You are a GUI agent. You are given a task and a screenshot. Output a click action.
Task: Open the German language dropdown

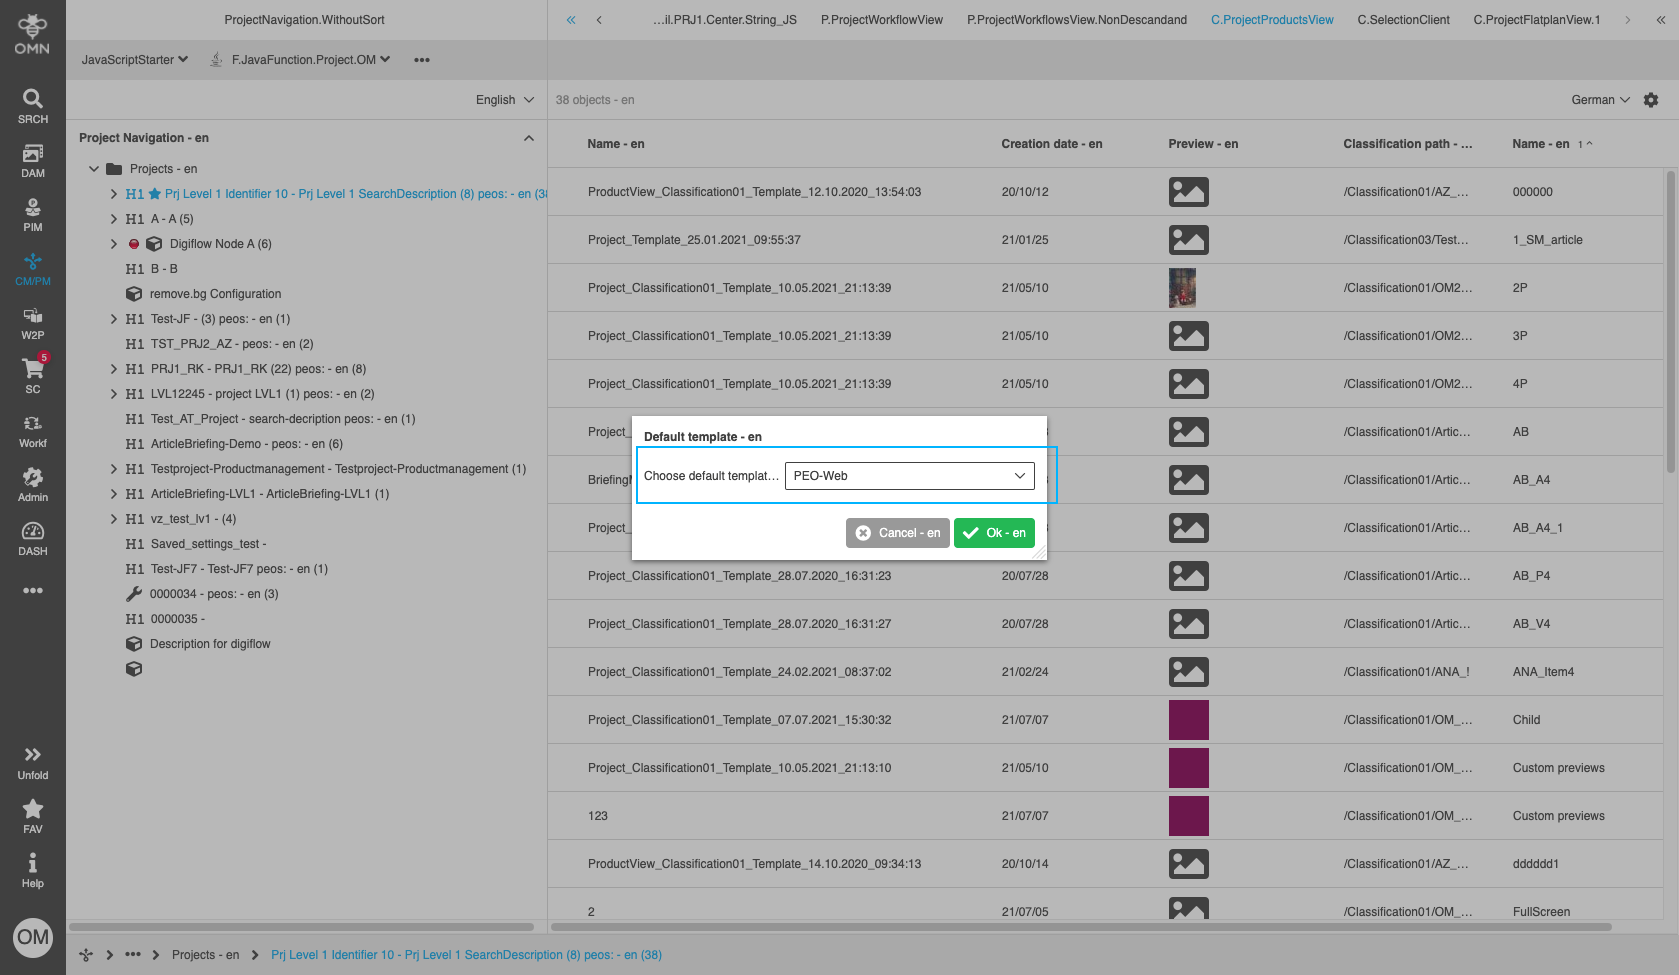click(1600, 100)
